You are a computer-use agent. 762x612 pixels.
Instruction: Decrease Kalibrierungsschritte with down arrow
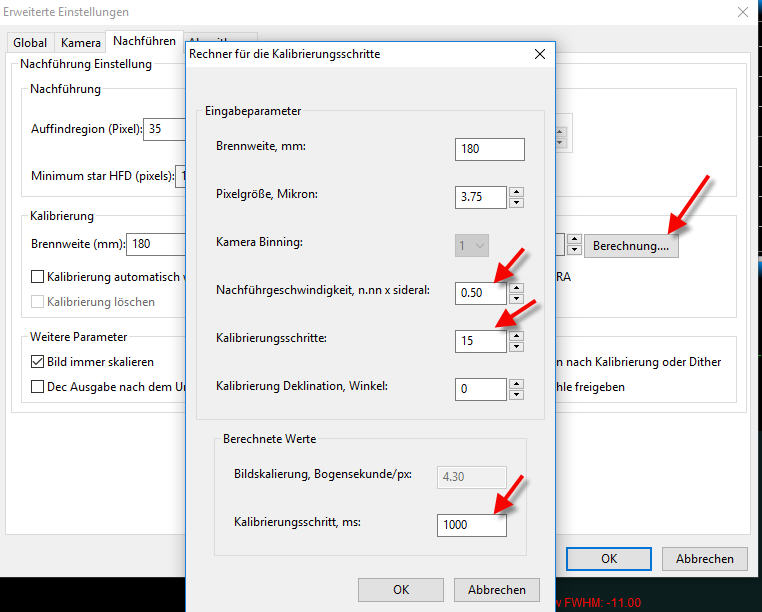[516, 346]
